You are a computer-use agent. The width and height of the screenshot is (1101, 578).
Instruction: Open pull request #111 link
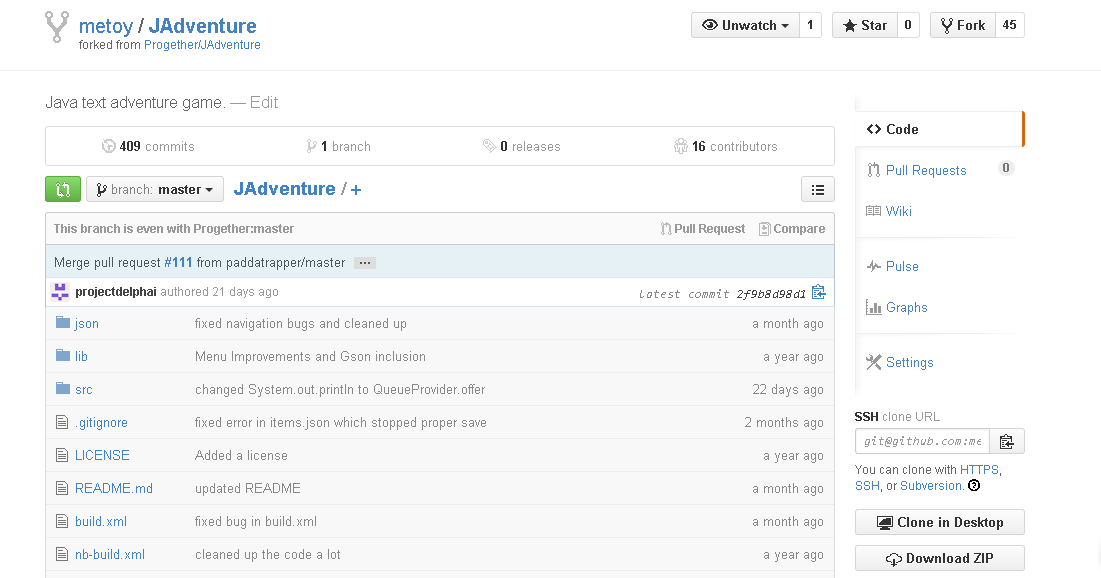click(x=178, y=262)
